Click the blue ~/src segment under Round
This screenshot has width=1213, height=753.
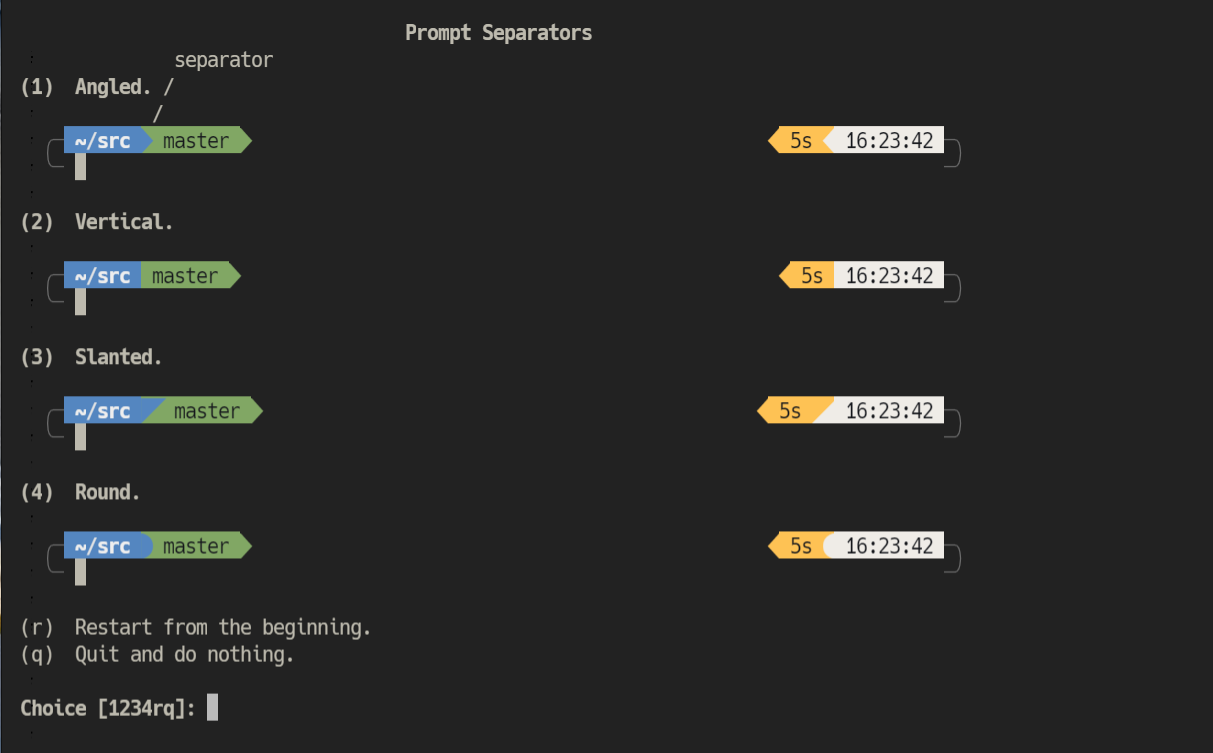(x=106, y=545)
